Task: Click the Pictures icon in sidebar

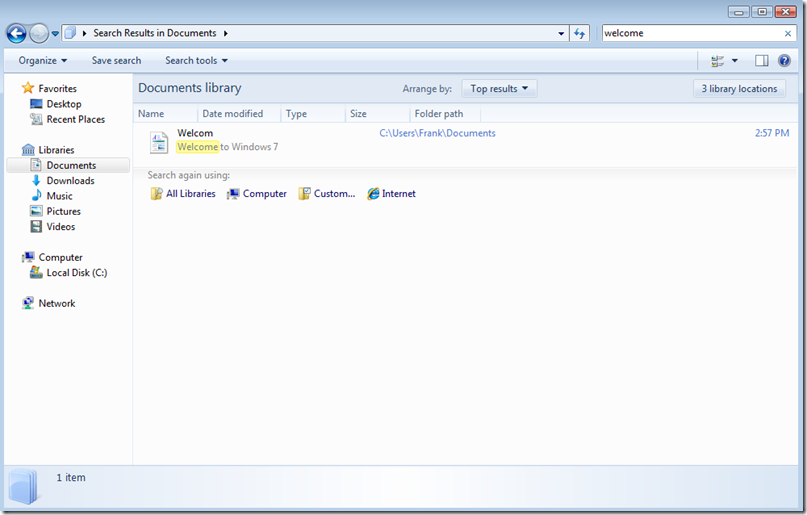Action: (x=36, y=211)
